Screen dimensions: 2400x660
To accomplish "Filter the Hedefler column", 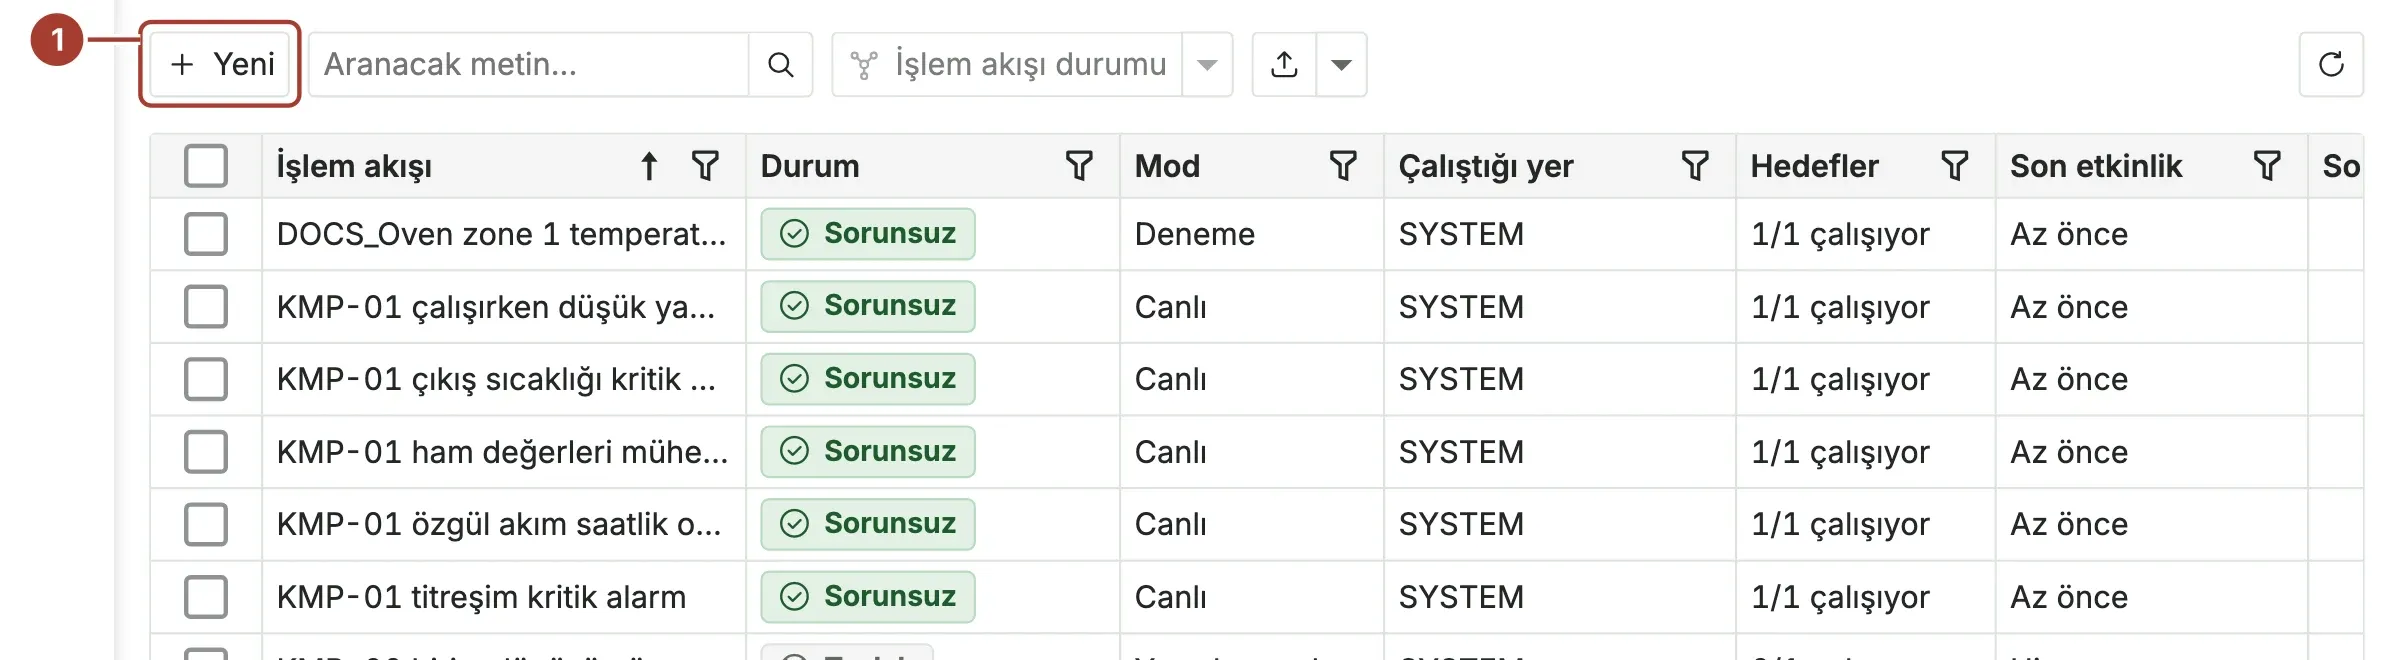I will coord(1955,166).
